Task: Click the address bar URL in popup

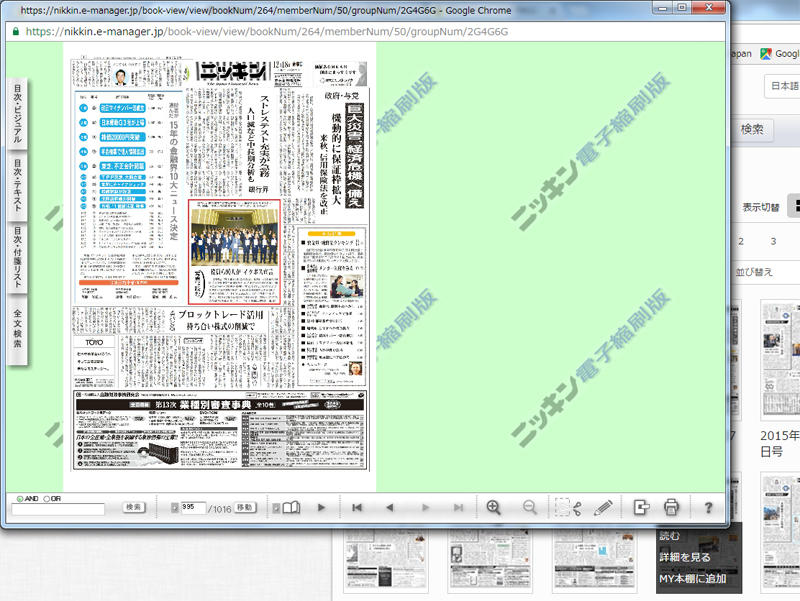Action: [x=267, y=32]
